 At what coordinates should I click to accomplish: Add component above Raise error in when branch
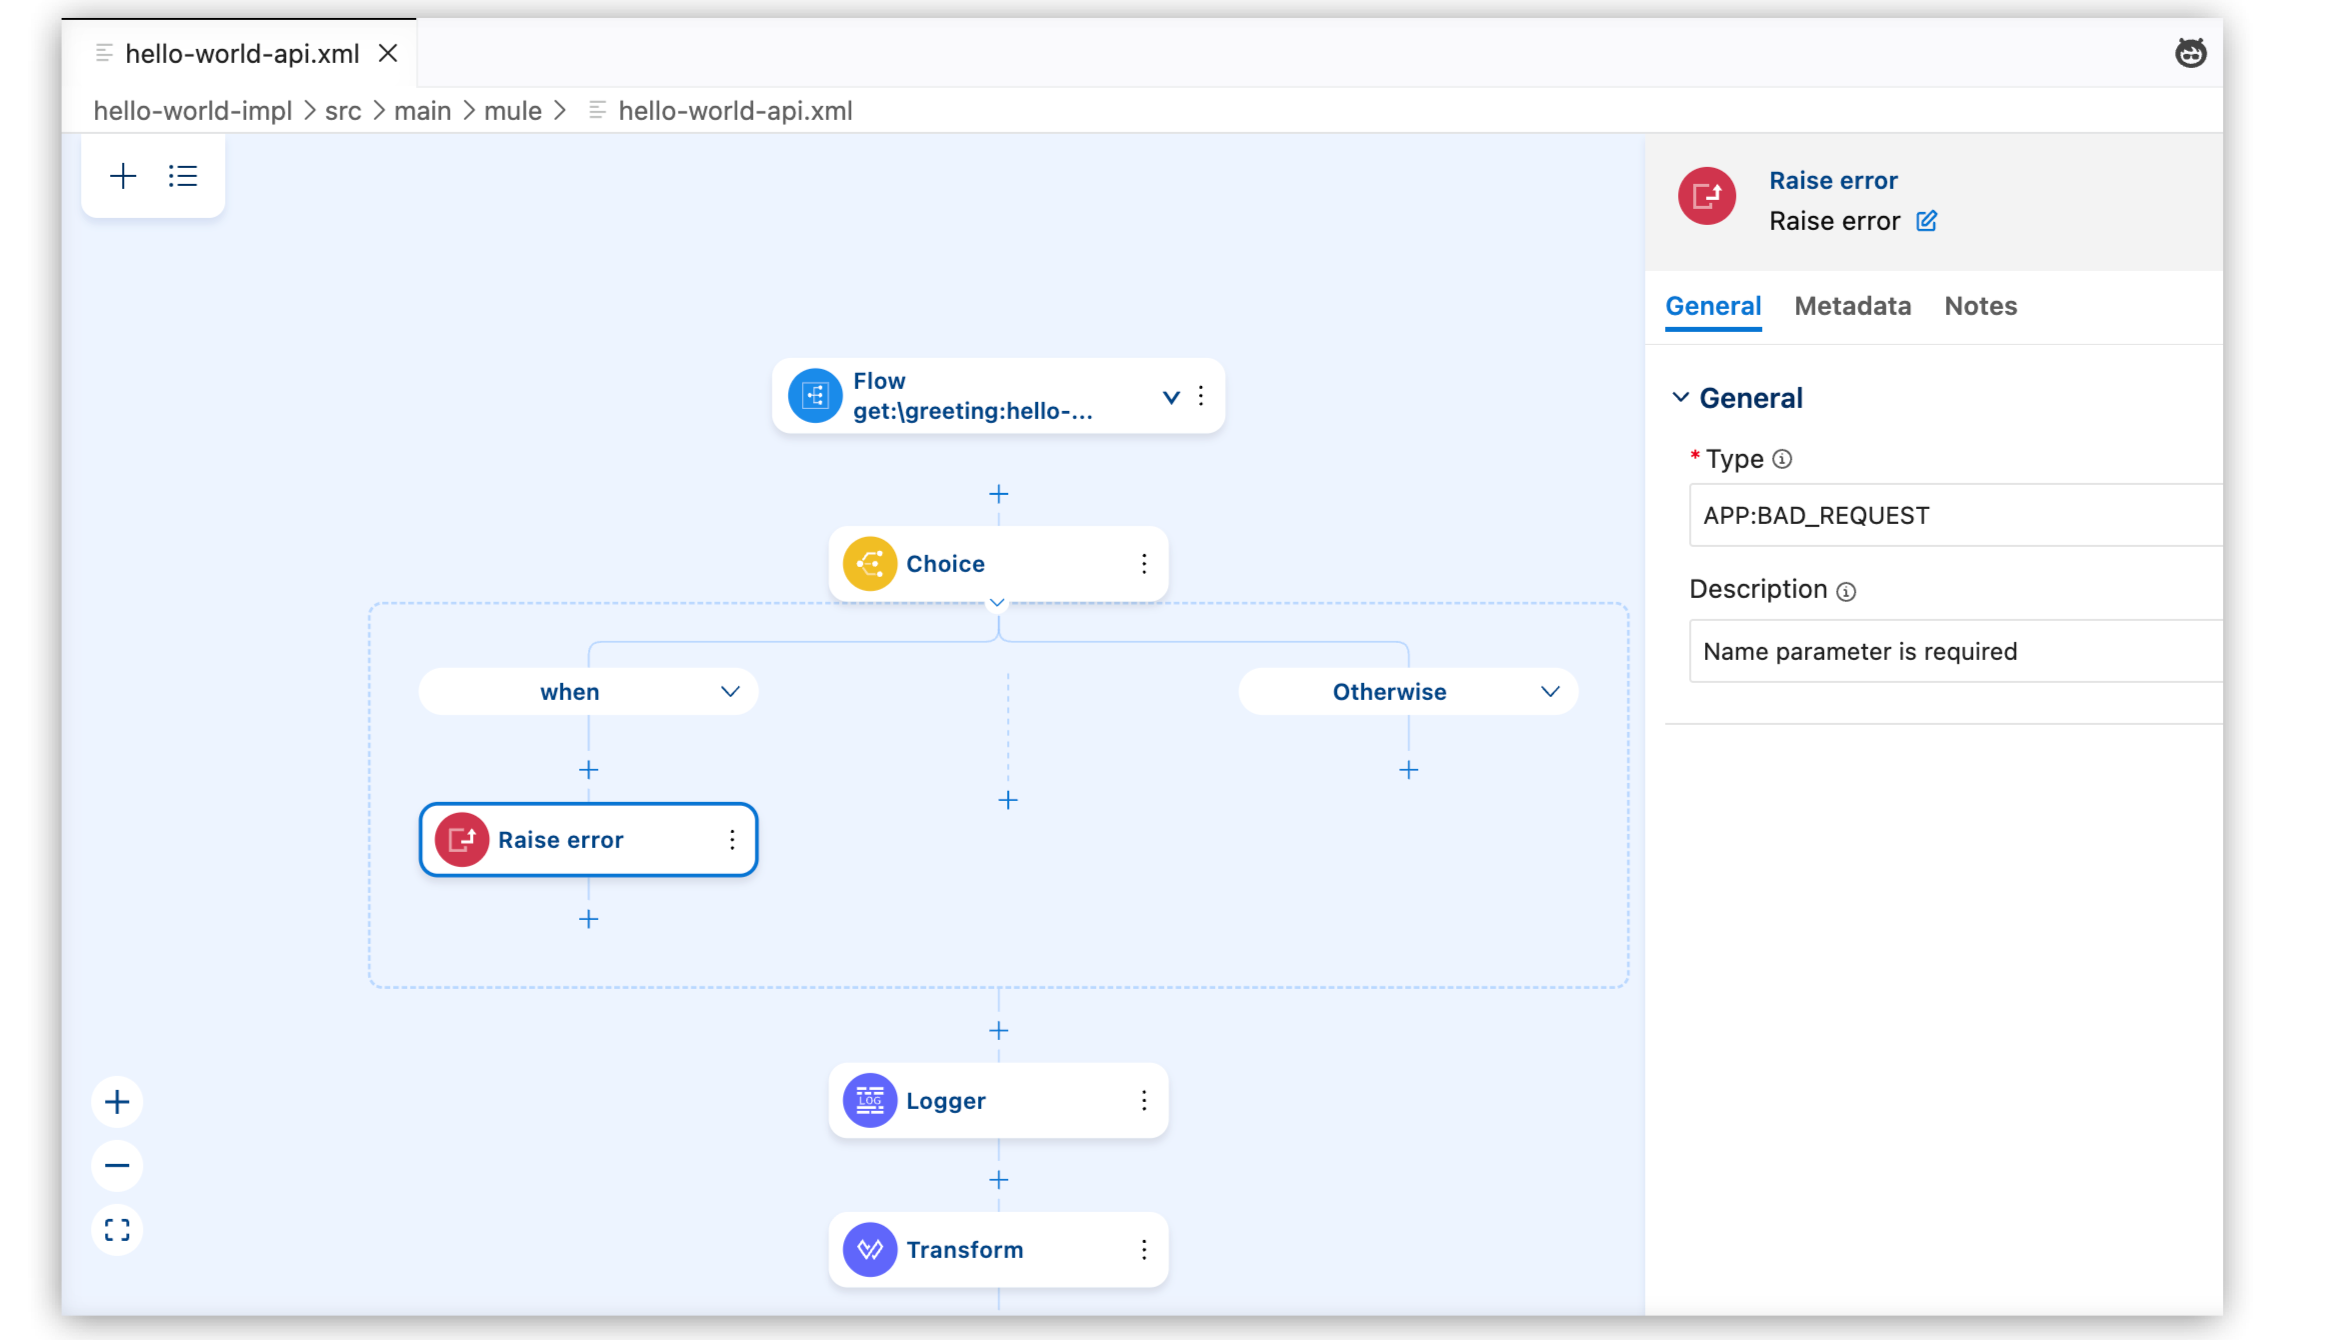(x=588, y=770)
